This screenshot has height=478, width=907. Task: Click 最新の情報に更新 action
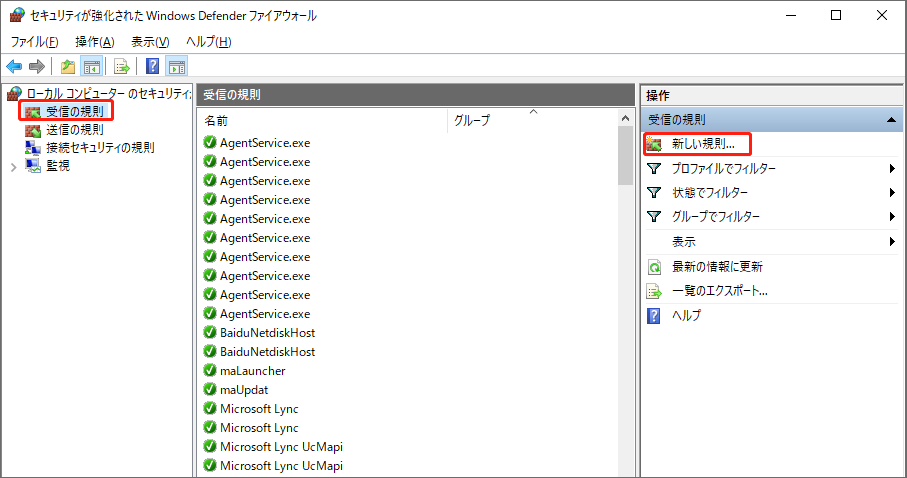point(717,267)
